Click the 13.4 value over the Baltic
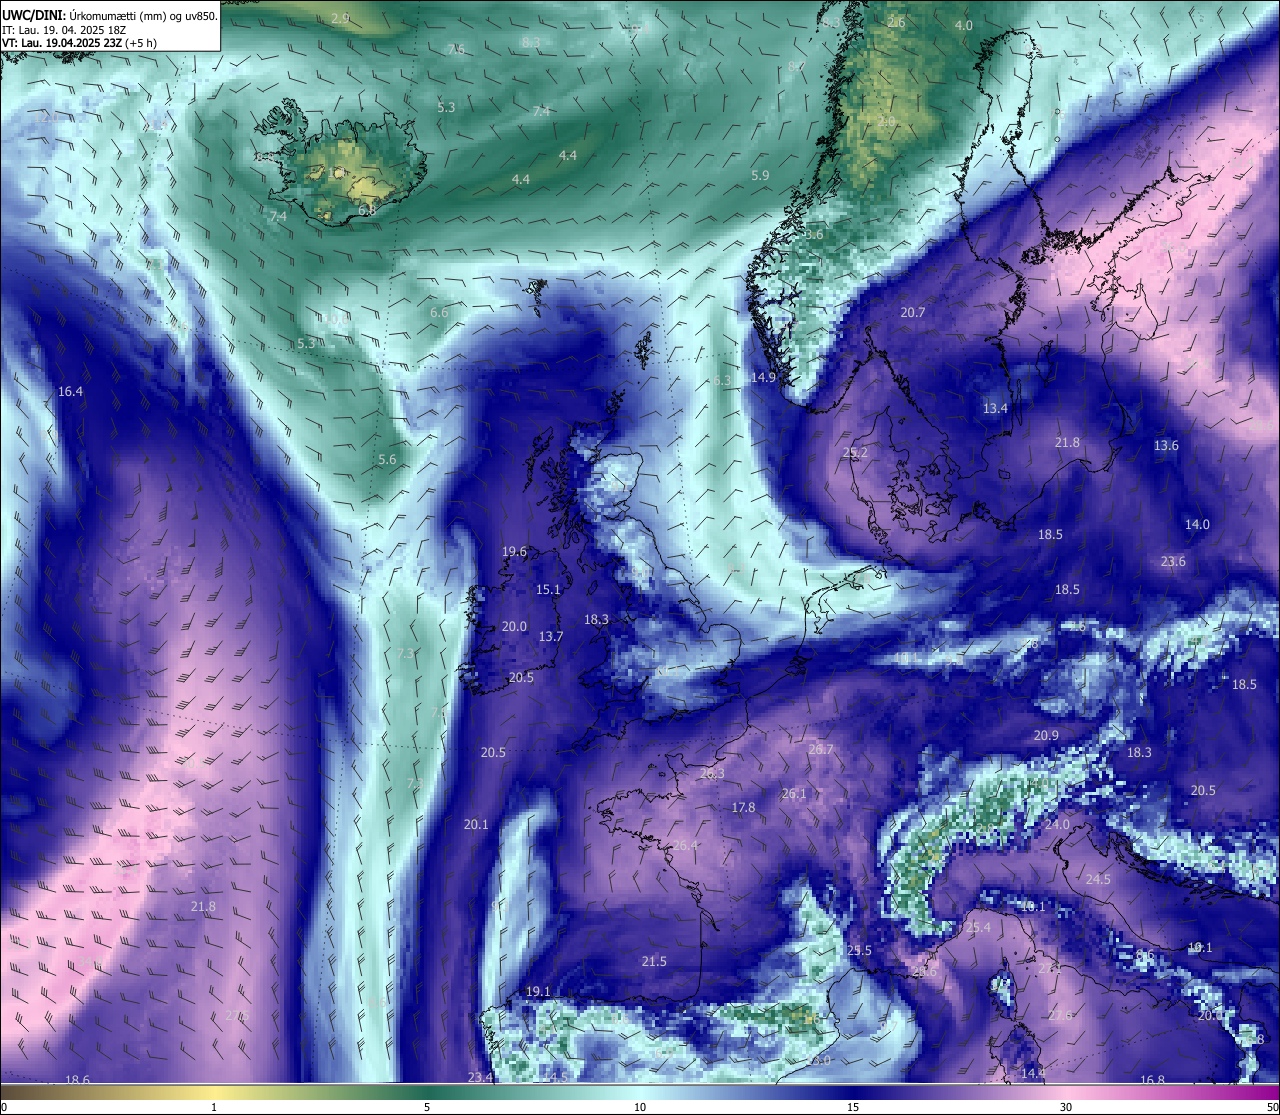The width and height of the screenshot is (1280, 1115). click(x=995, y=409)
